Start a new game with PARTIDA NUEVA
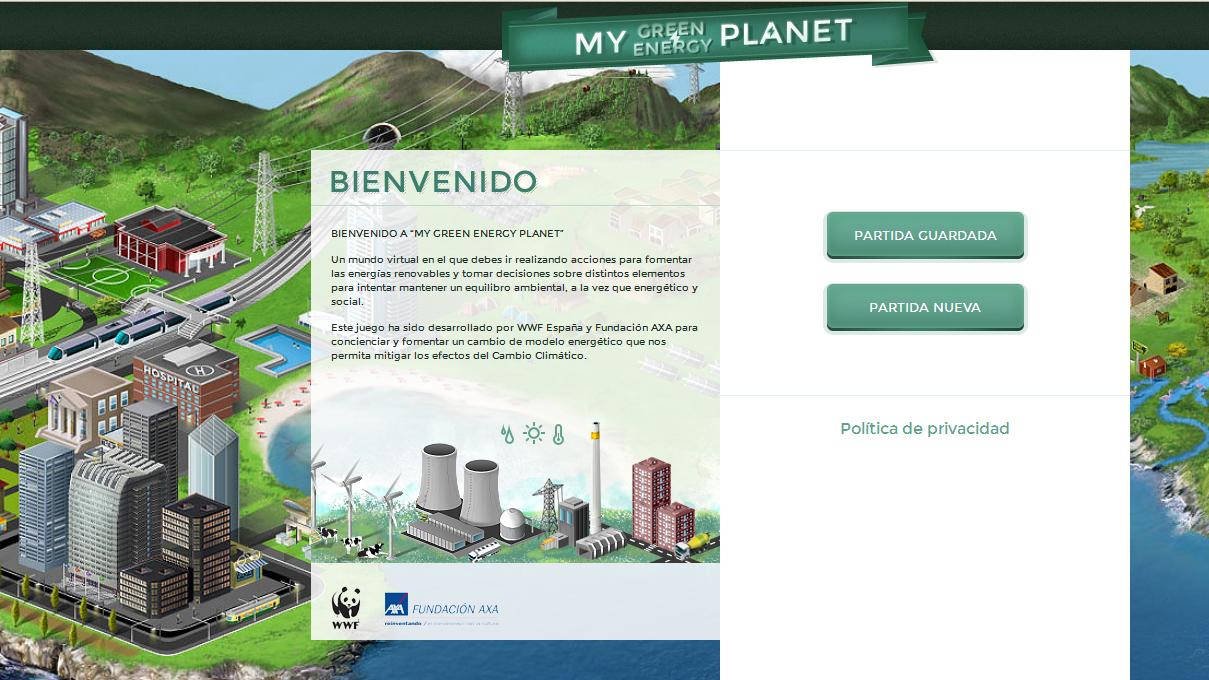Screen dimensions: 1209x680 (x=925, y=307)
